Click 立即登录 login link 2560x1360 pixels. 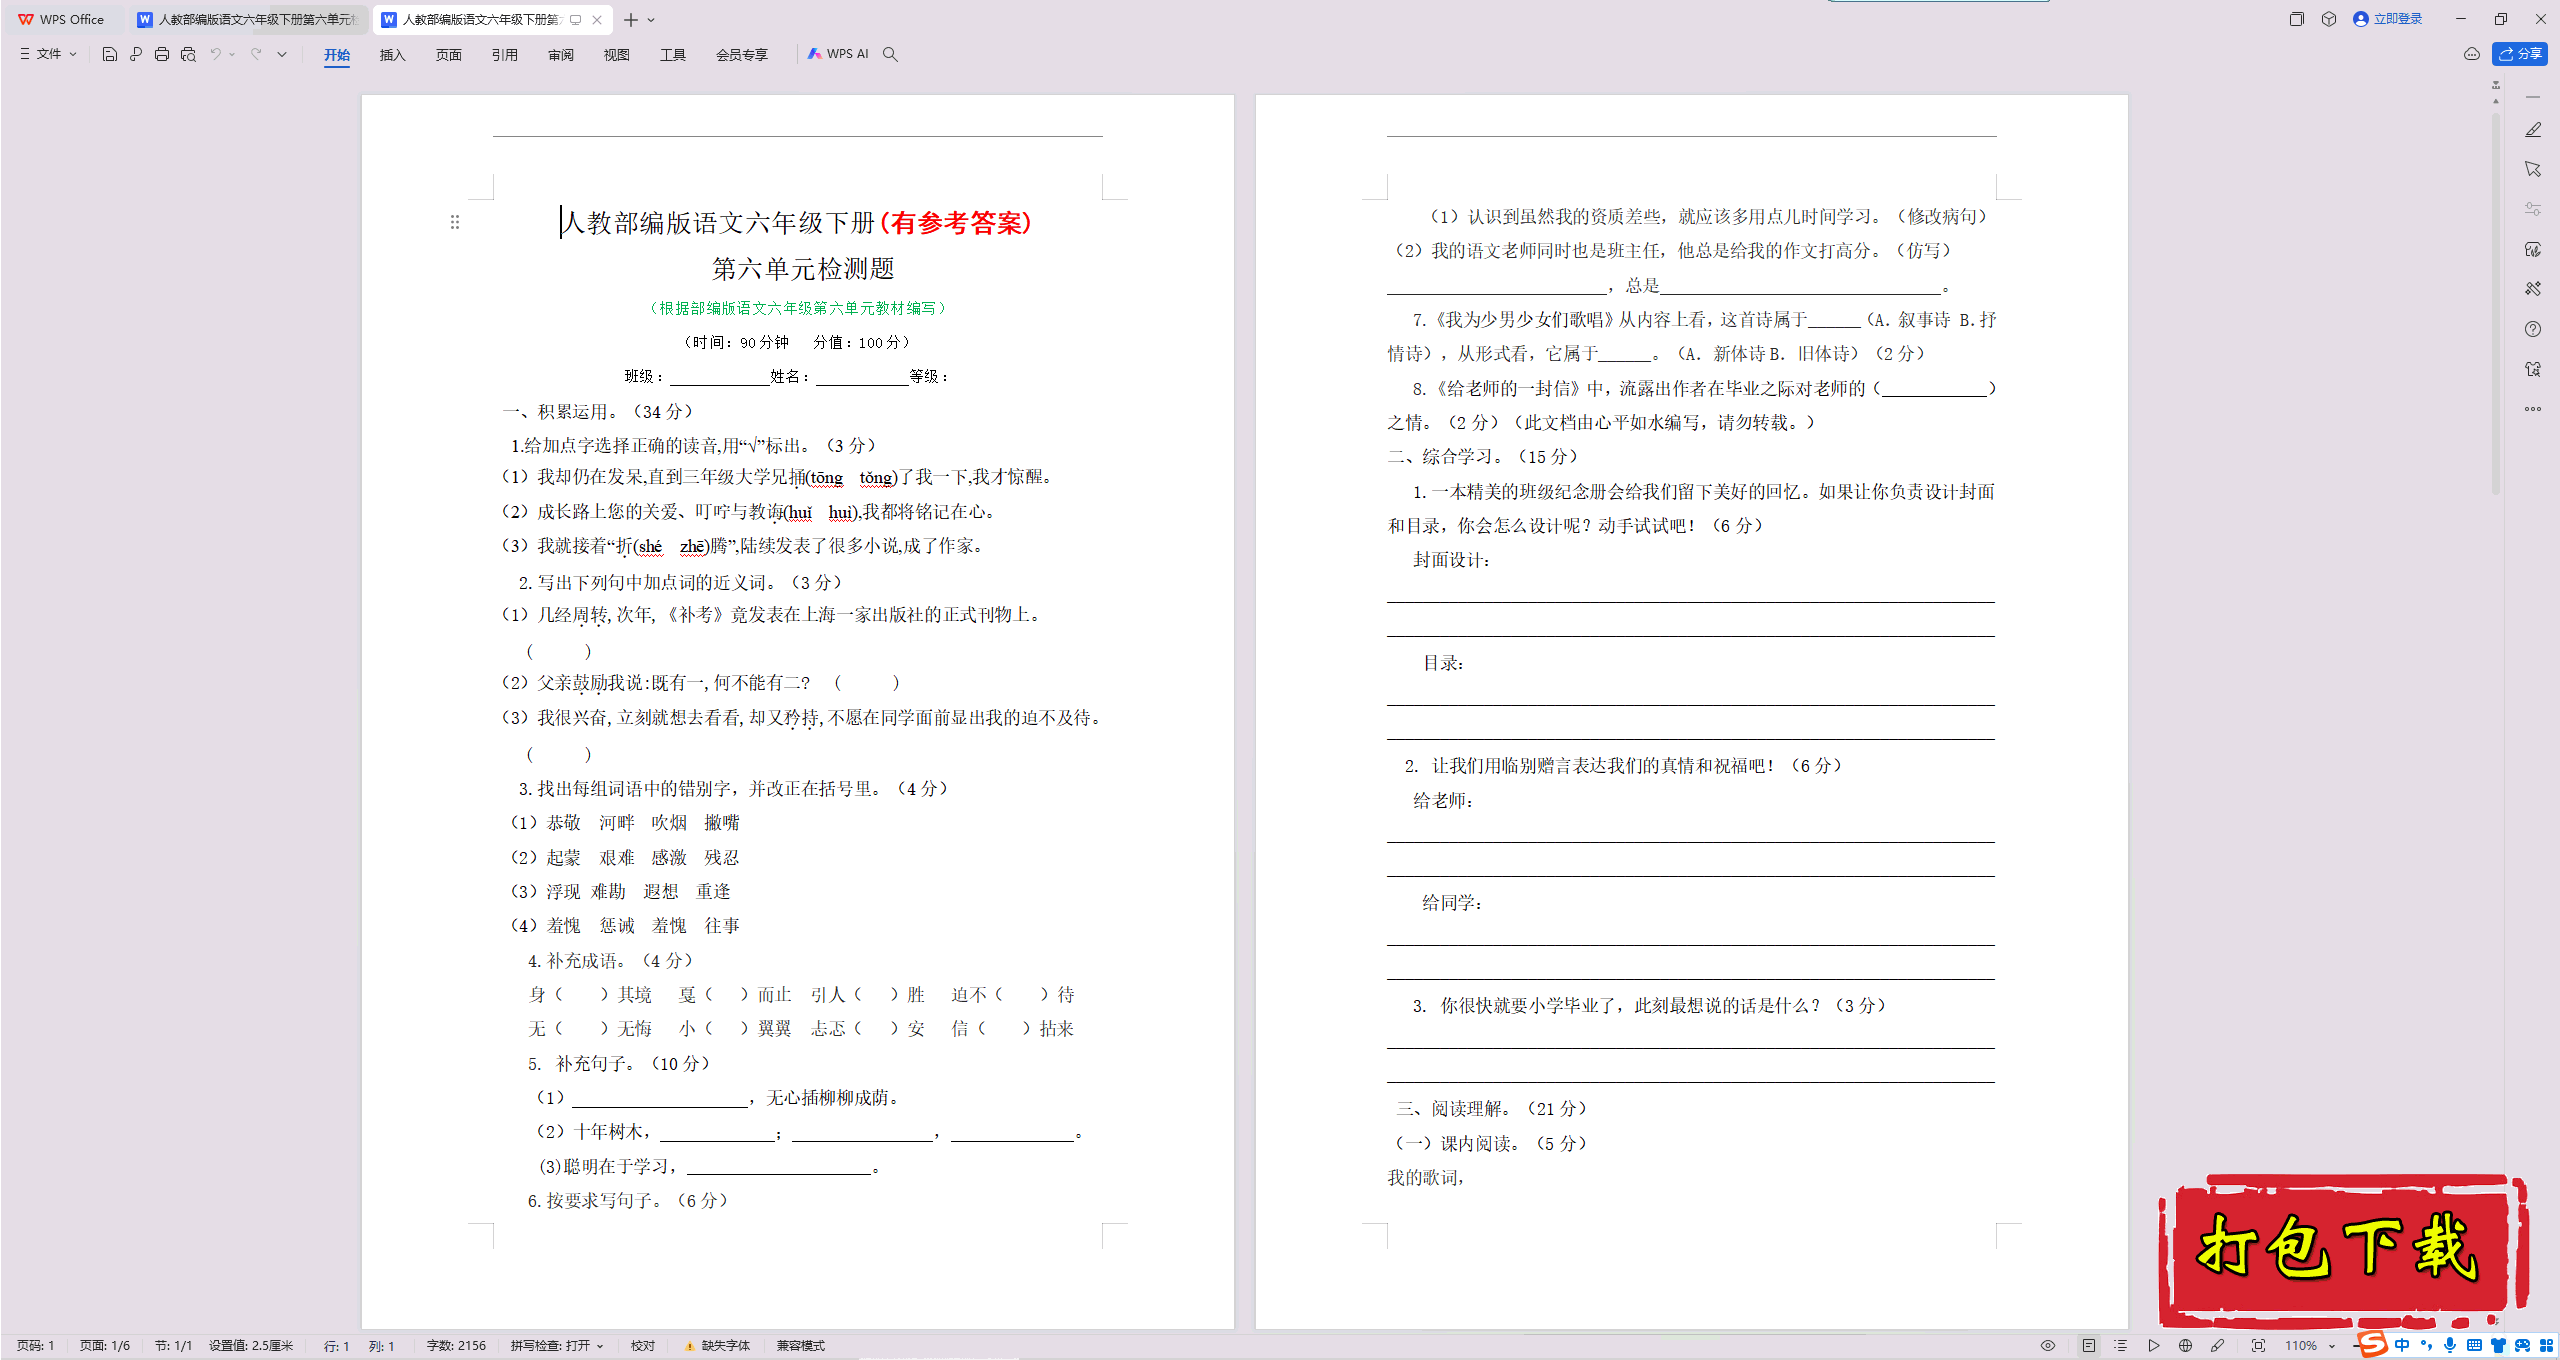click(2389, 19)
